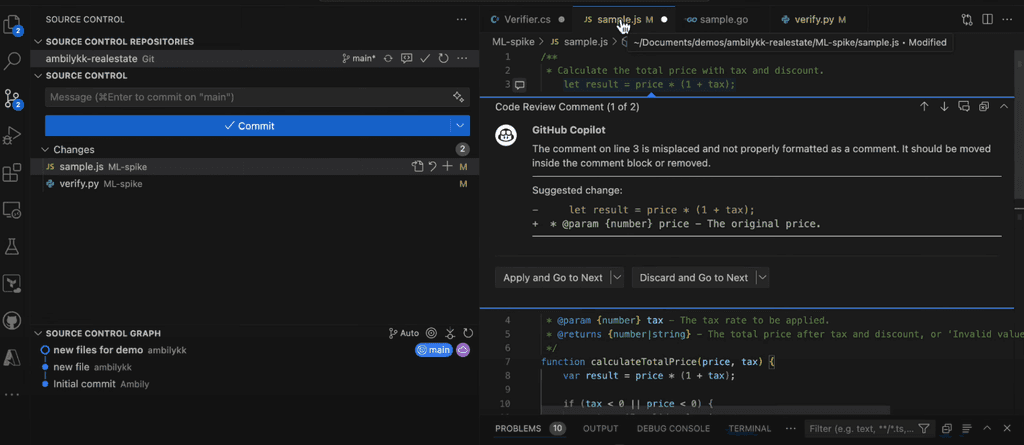Show additional activity bar views ellipsis
The width and height of the screenshot is (1024, 445).
pos(12,395)
